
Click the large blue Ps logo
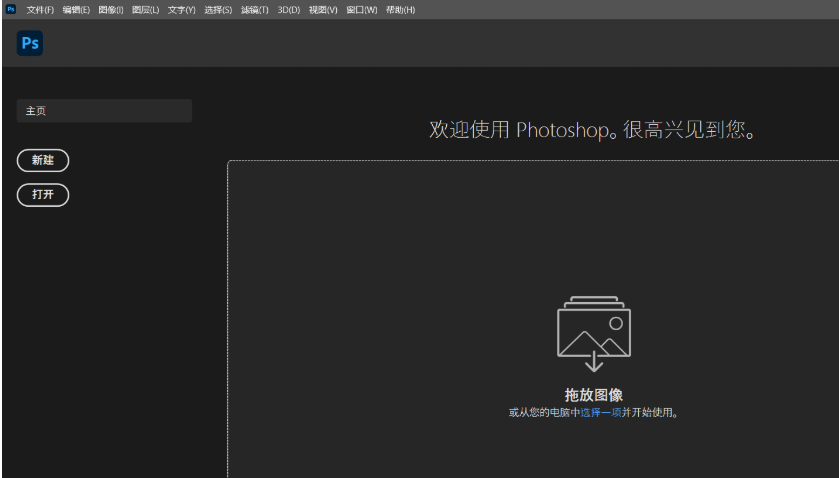30,43
